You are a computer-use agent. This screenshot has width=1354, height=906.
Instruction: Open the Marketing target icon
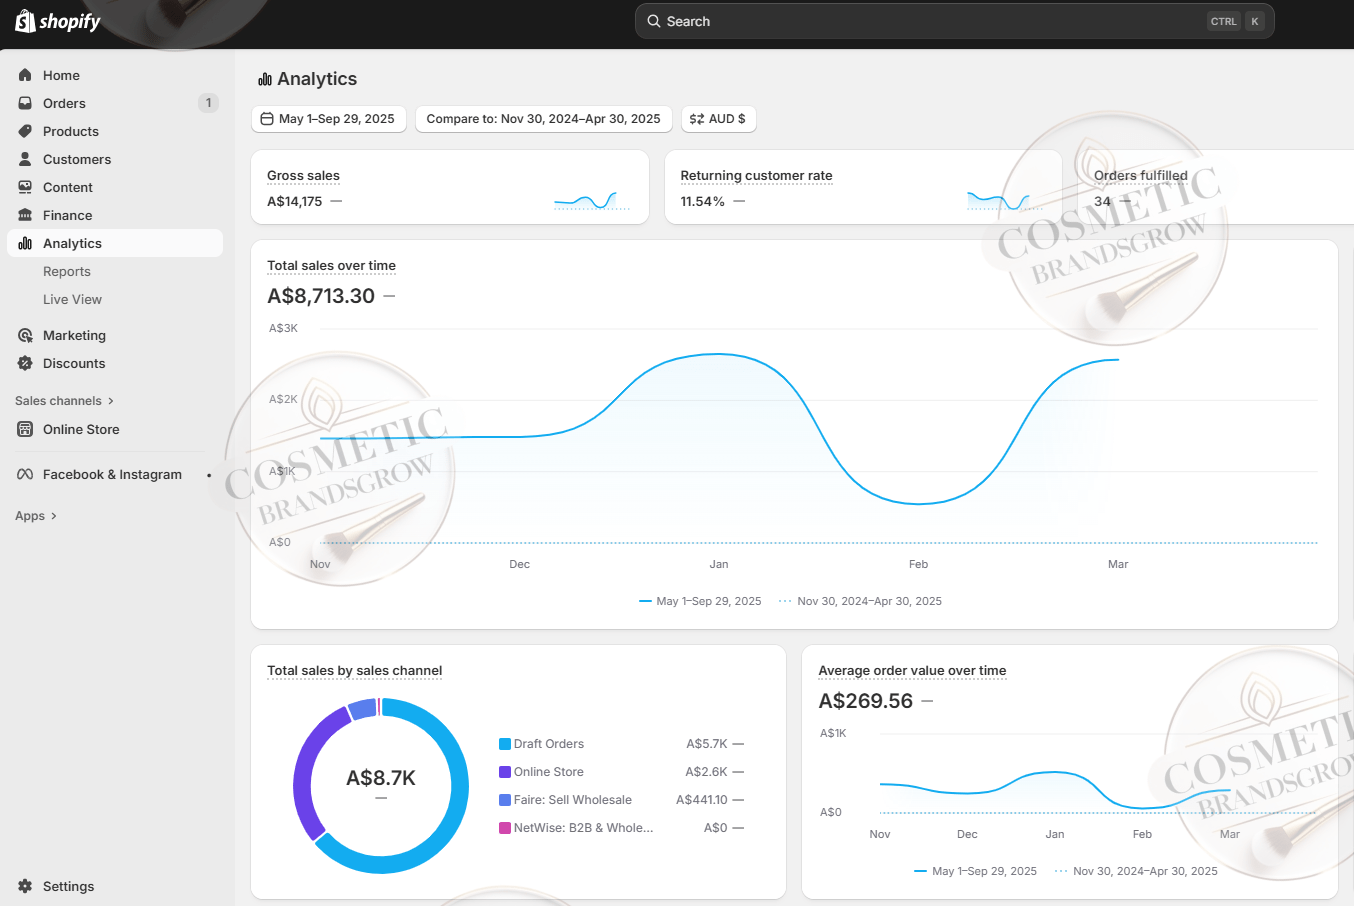point(25,335)
